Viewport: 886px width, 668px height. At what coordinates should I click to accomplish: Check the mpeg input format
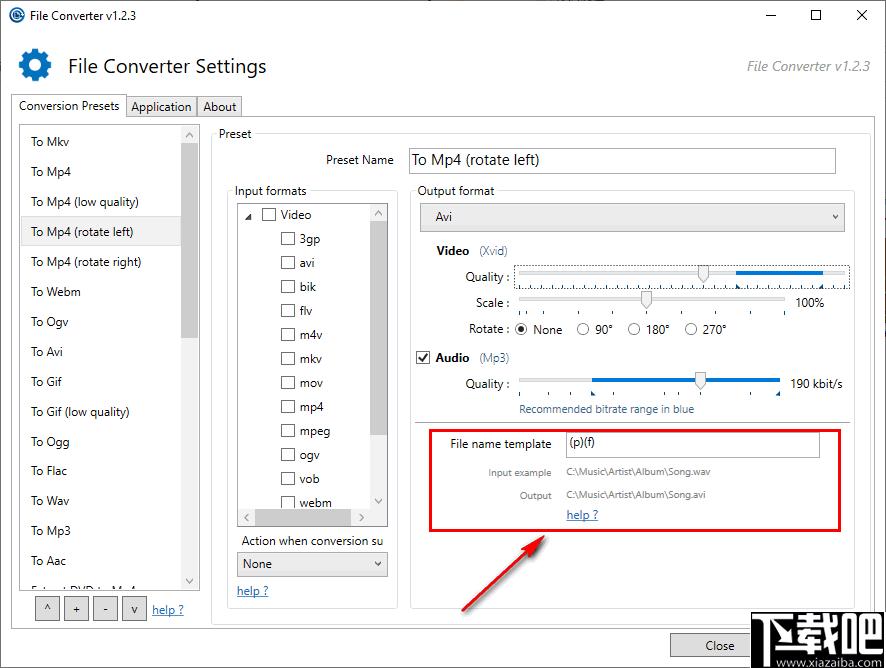tap(288, 431)
